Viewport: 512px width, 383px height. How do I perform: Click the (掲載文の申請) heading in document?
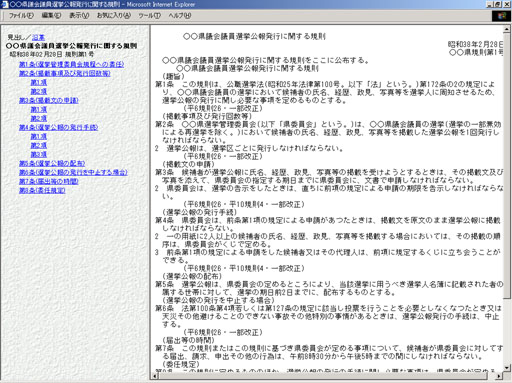click(x=188, y=164)
